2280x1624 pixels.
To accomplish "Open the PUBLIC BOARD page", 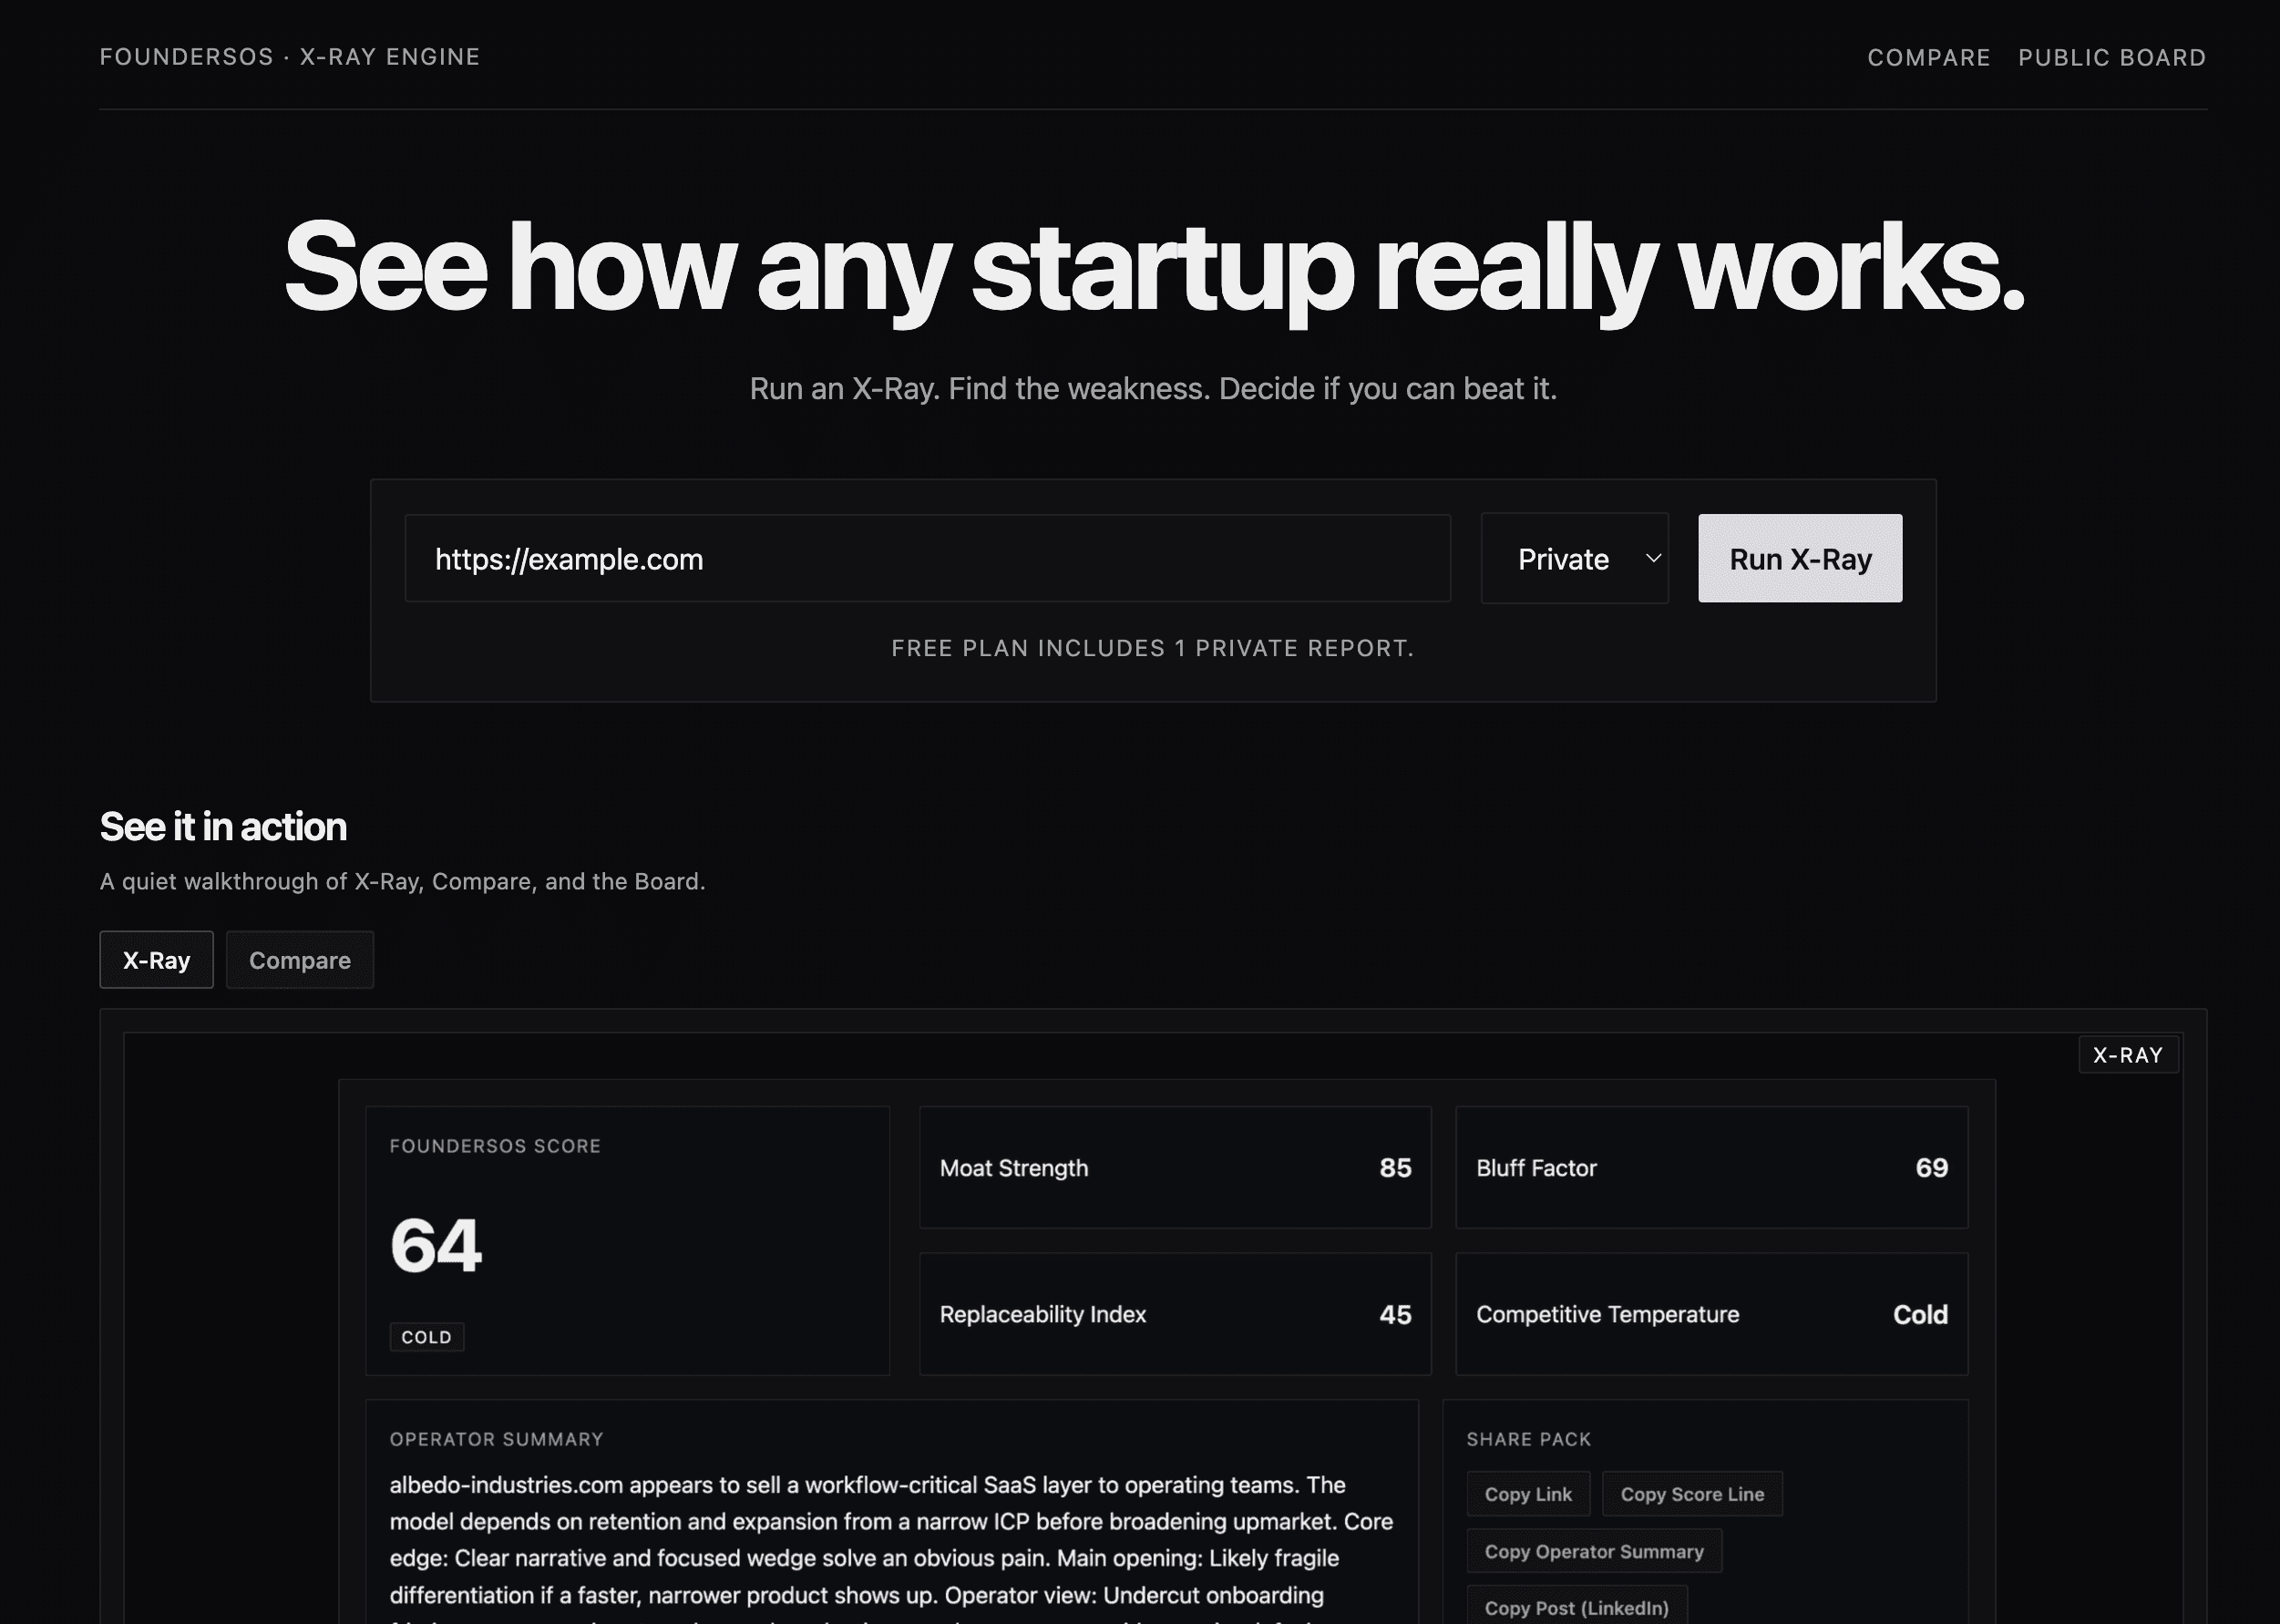I will click(x=2112, y=57).
